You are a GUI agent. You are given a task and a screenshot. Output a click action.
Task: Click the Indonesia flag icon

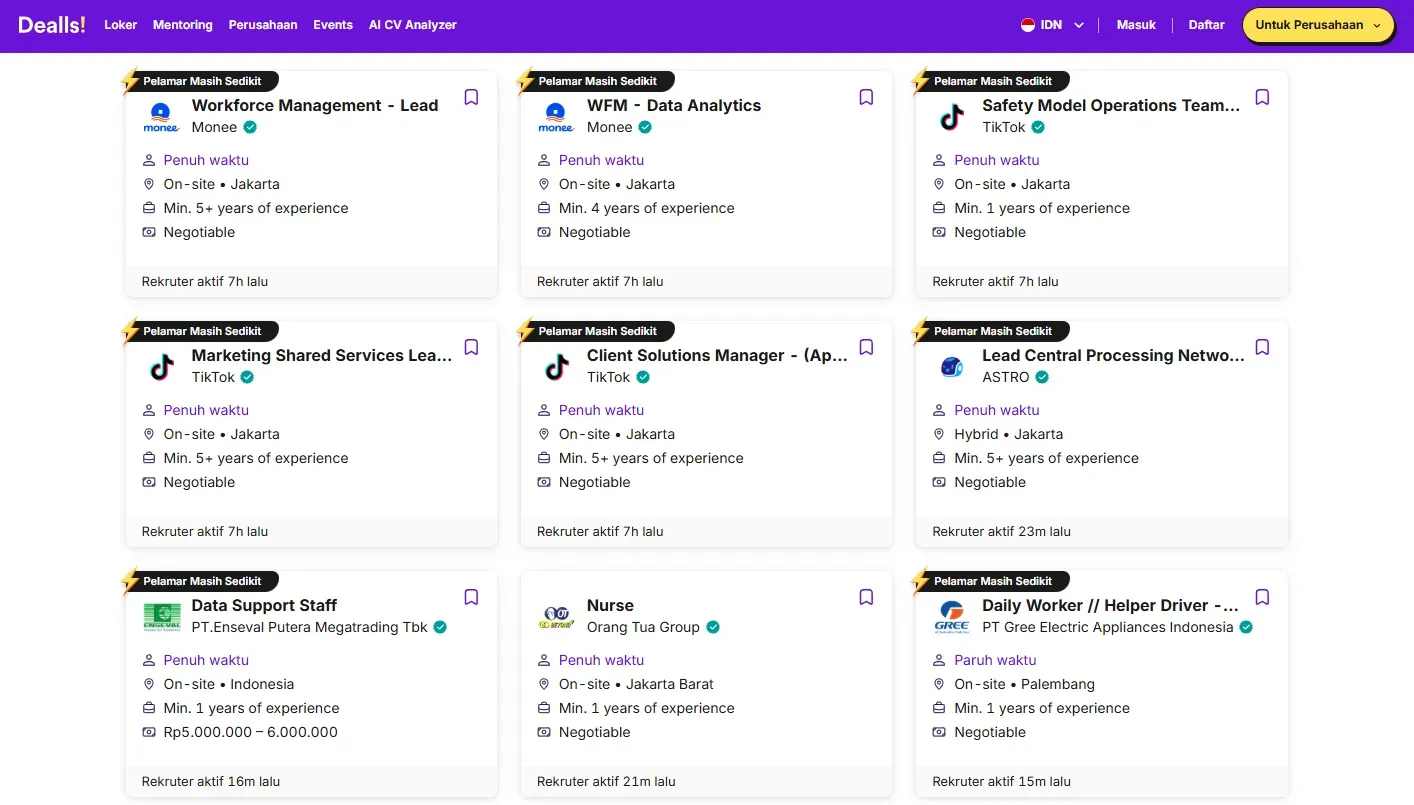click(1027, 25)
